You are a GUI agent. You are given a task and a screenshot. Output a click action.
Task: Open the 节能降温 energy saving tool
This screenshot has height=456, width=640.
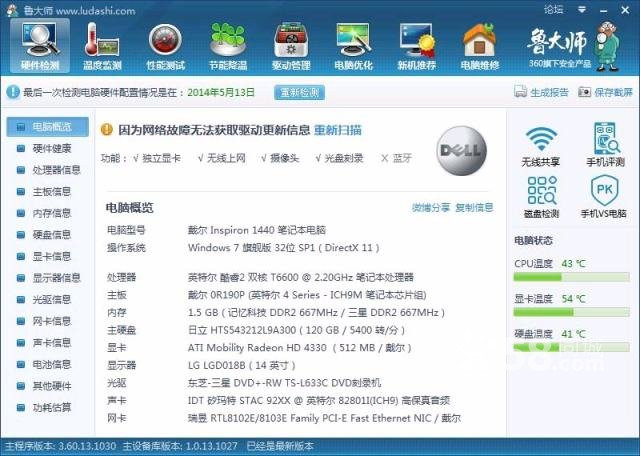click(228, 46)
